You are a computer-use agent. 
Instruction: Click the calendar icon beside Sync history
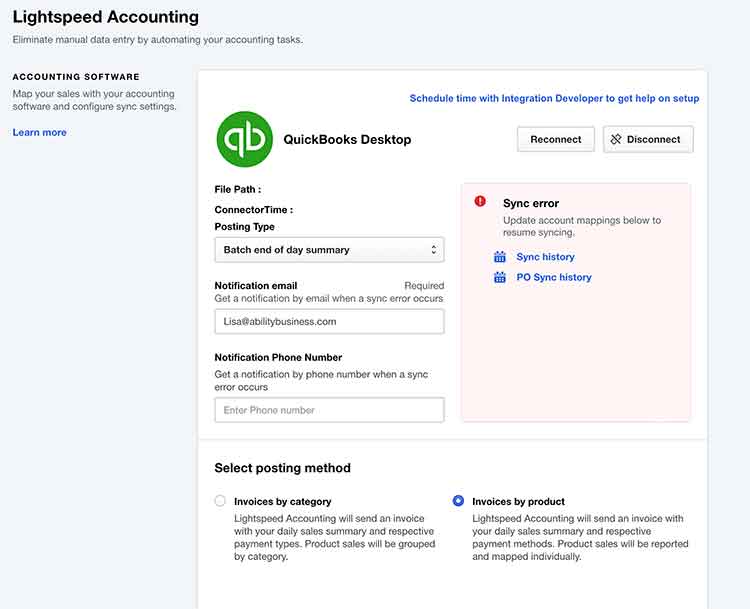pos(500,257)
